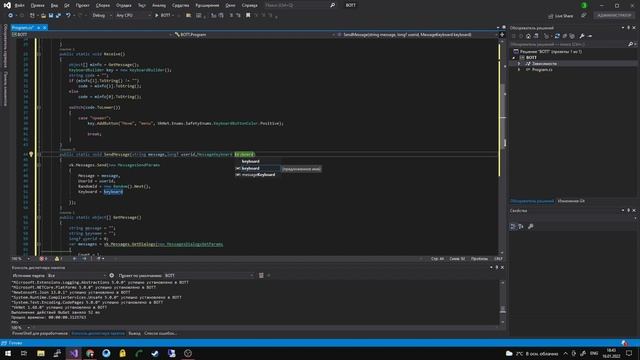Click the warnings count indicator below editor
640x360 pixels.
58,259
